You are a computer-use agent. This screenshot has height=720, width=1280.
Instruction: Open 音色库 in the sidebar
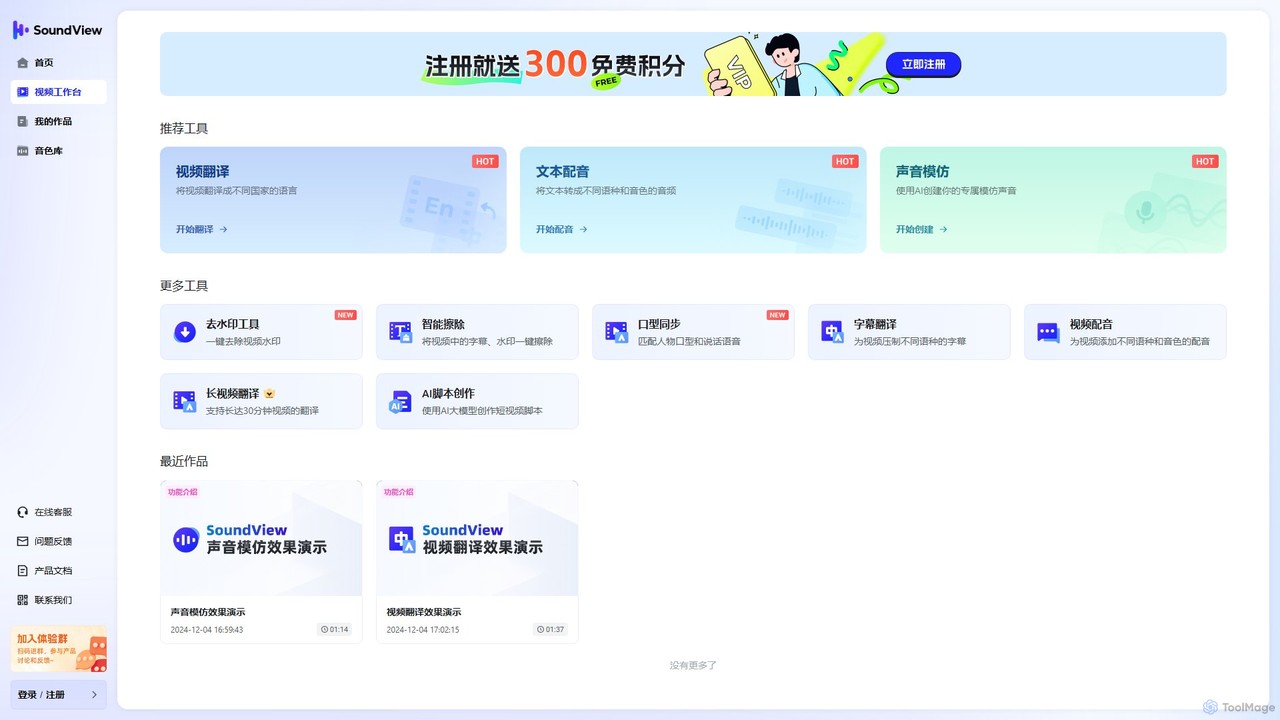click(58, 151)
